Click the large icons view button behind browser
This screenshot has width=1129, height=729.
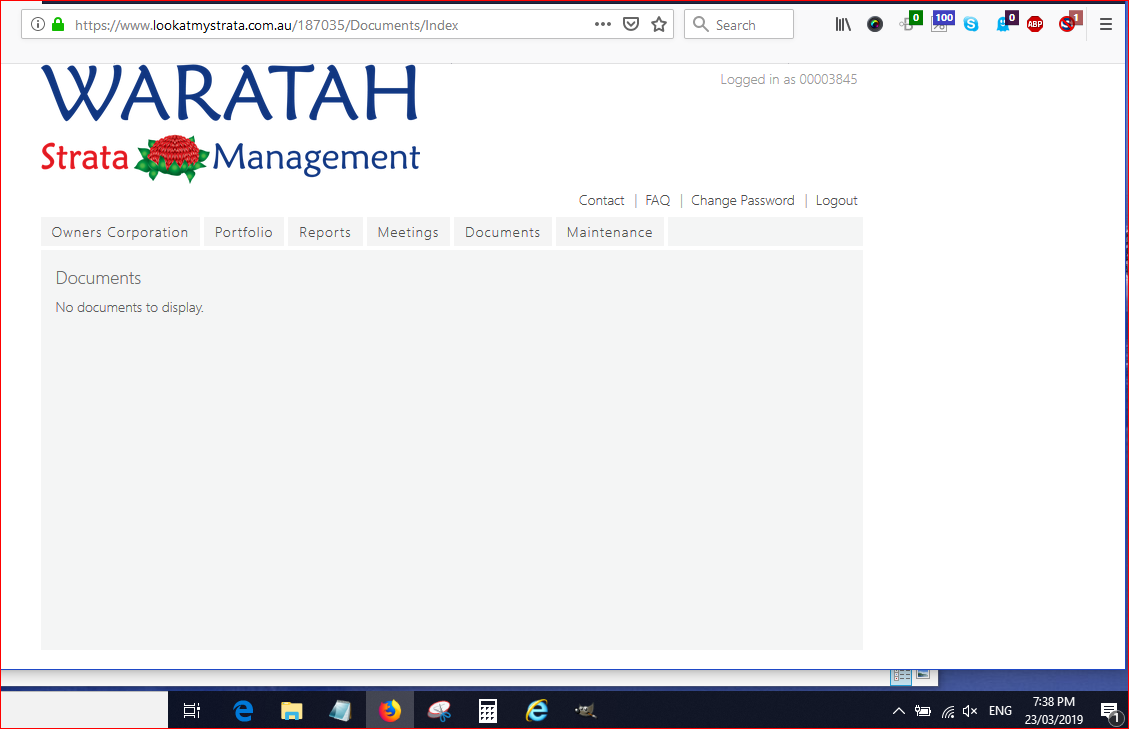923,675
